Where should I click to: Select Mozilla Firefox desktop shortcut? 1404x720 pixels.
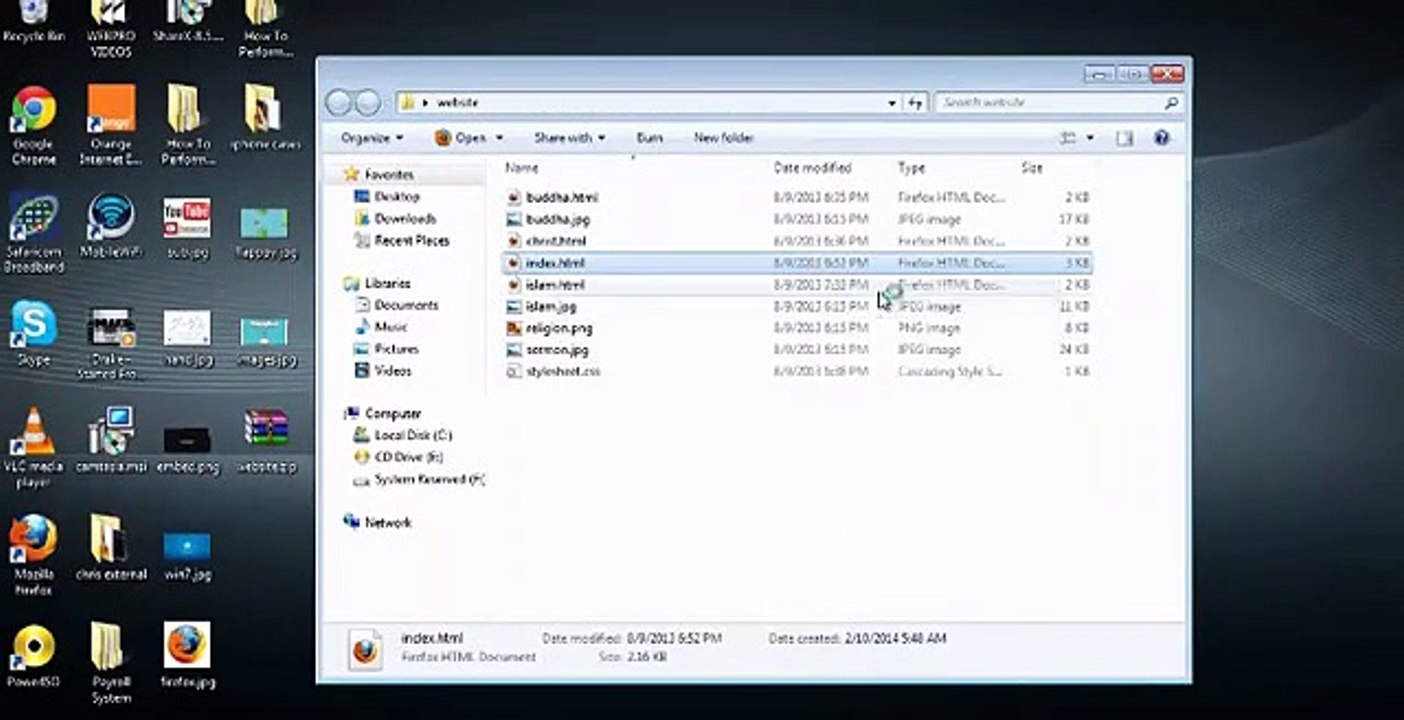[x=33, y=555]
